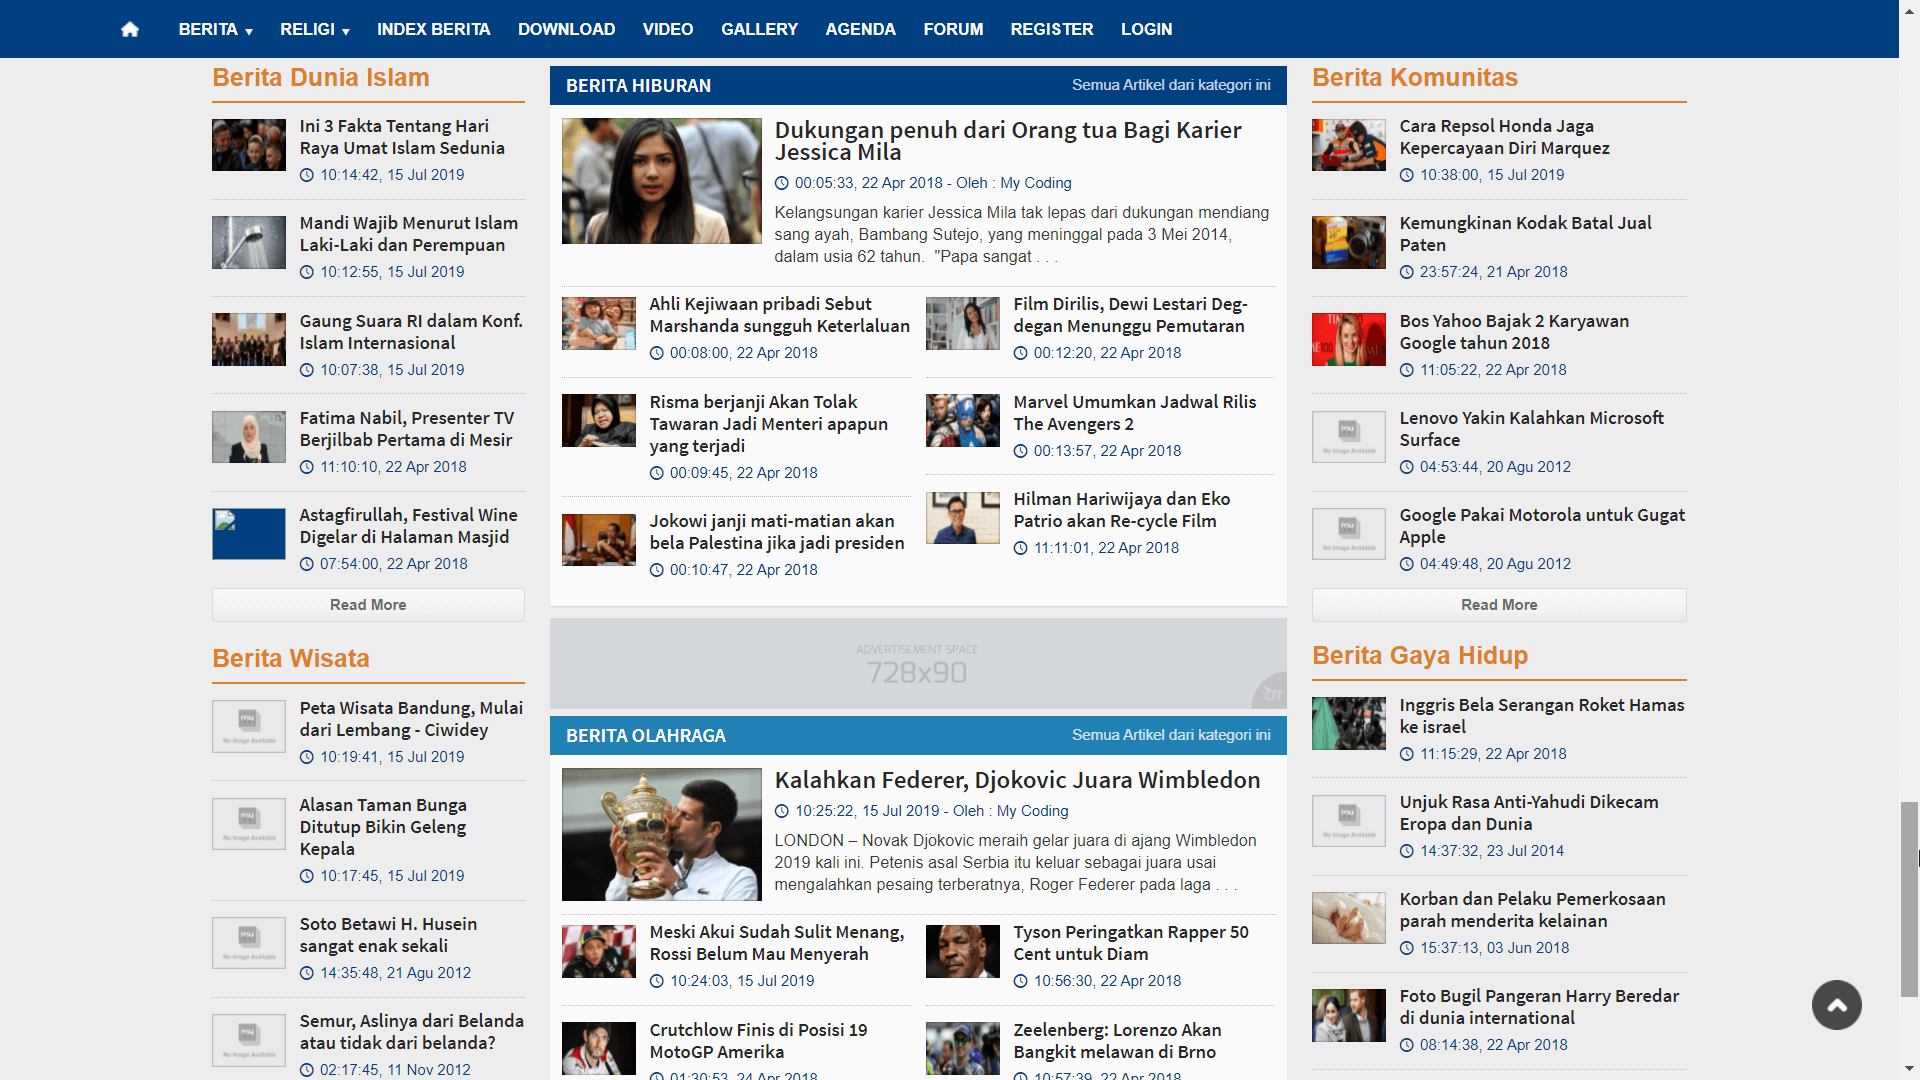Go to the LOGIN page
1920x1080 pixels.
[x=1146, y=29]
